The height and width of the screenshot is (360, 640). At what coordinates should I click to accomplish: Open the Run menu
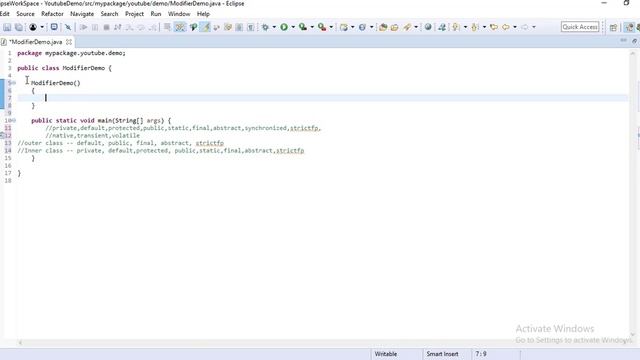pyautogui.click(x=156, y=14)
